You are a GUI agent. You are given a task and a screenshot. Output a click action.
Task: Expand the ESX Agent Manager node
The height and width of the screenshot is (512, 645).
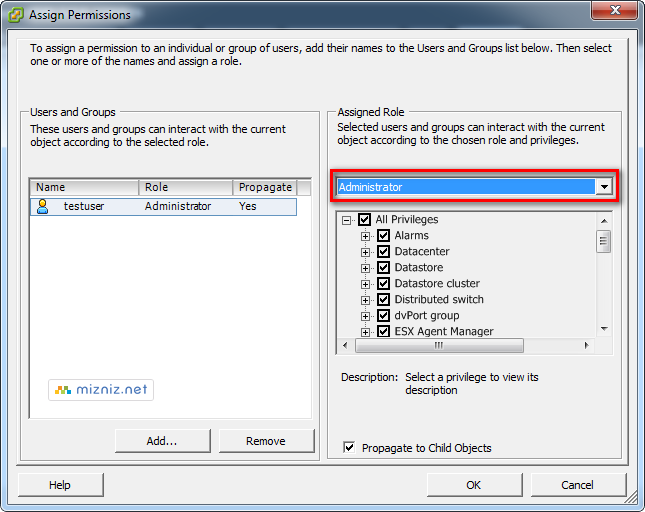click(365, 332)
